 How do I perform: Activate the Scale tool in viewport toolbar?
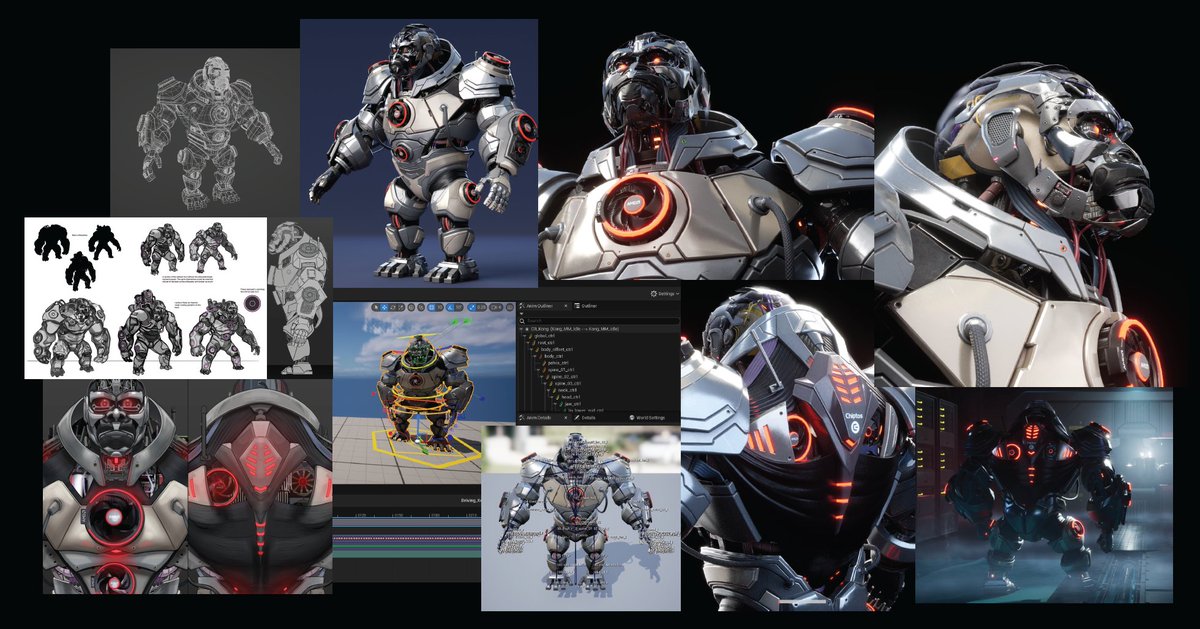point(401,307)
